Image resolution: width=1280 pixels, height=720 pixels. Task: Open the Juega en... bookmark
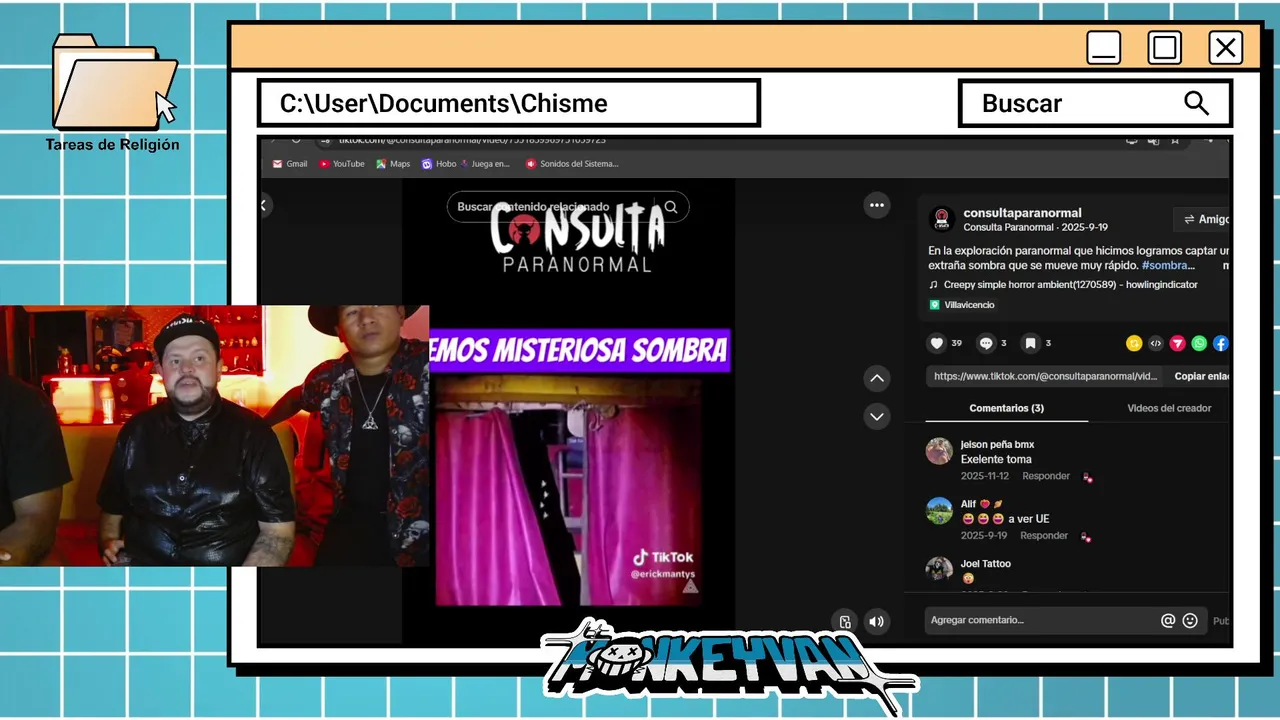coord(485,164)
